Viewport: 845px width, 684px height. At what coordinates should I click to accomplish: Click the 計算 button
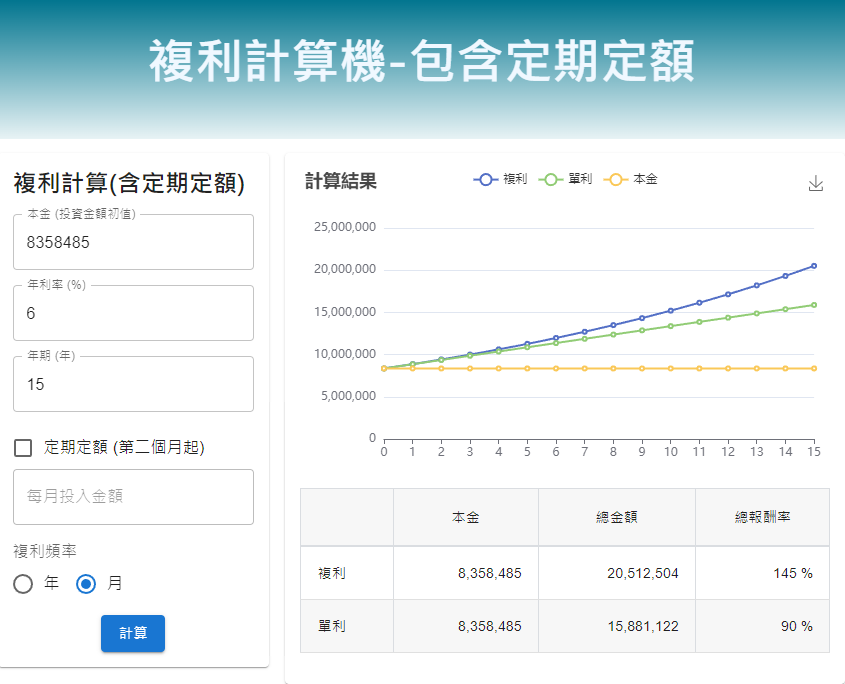coord(133,633)
